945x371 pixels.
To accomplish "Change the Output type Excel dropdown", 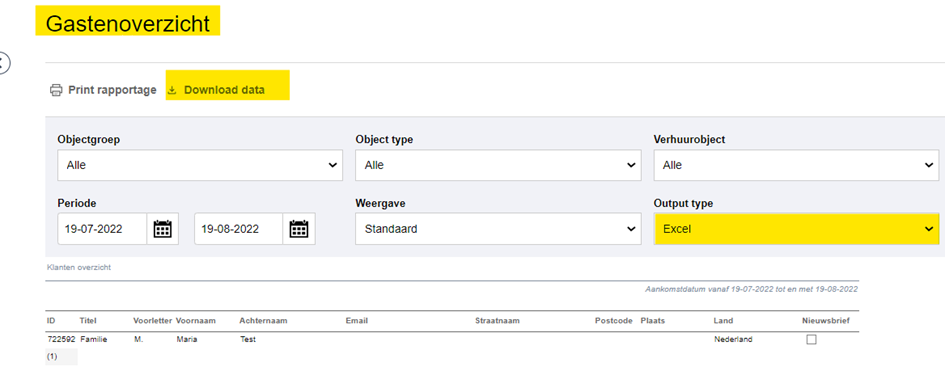I will 796,229.
